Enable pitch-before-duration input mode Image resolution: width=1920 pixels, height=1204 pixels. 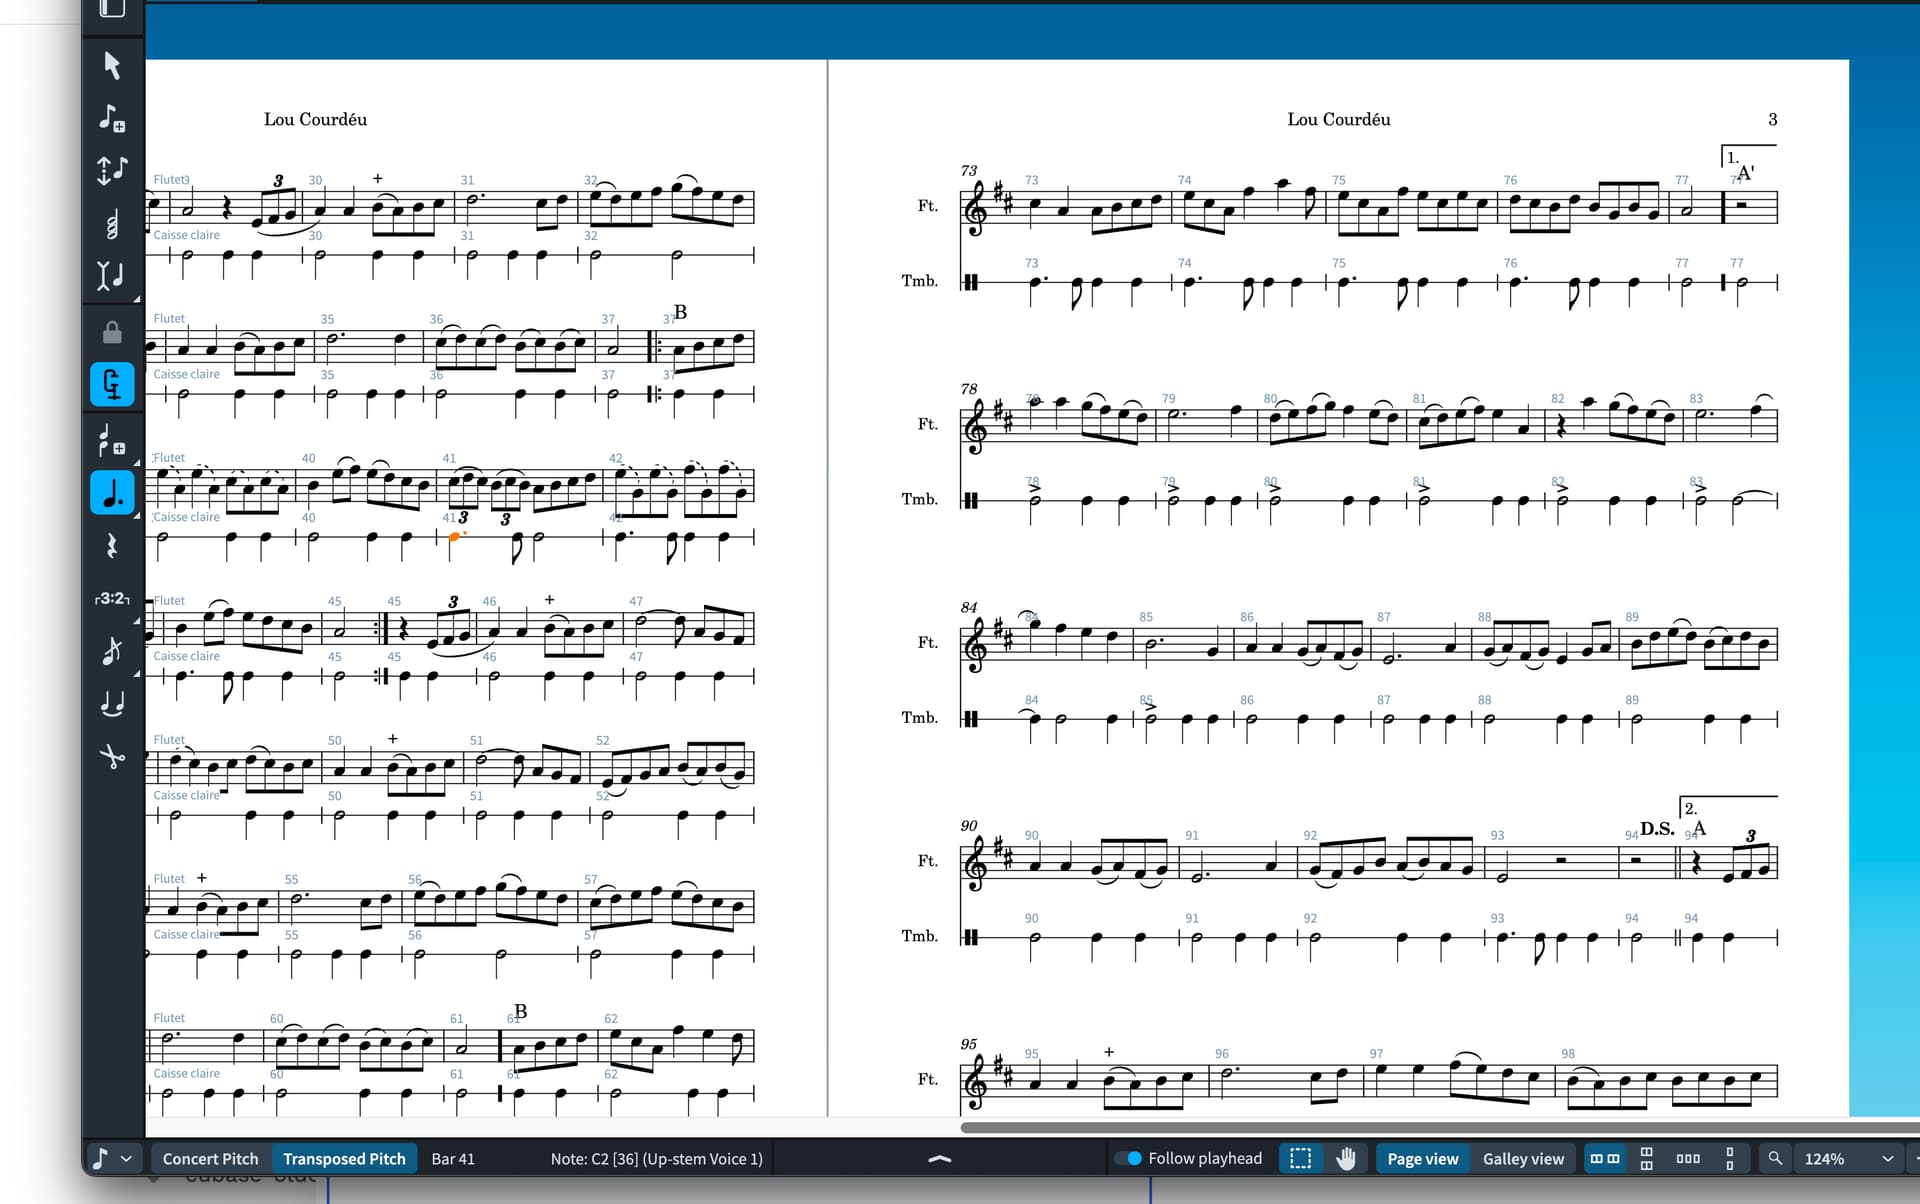(x=112, y=170)
